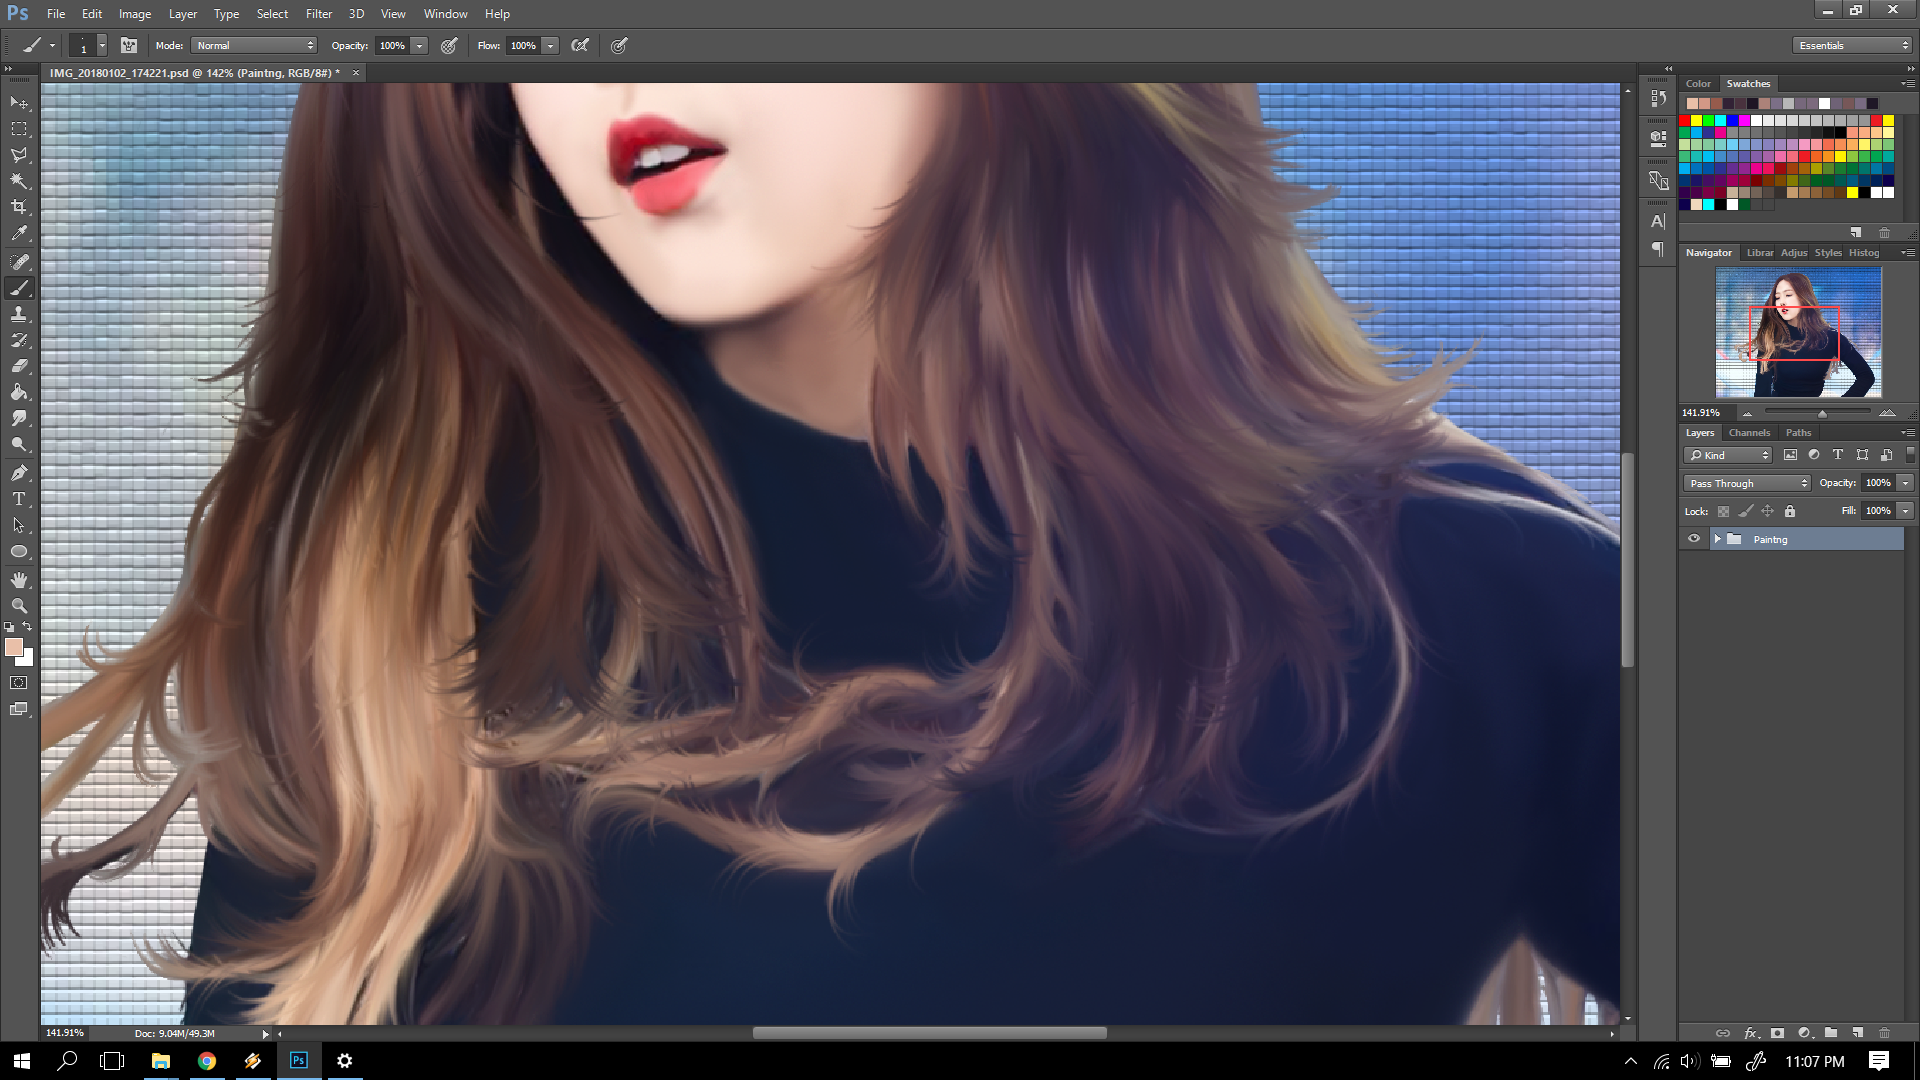Open the brush blend Mode dropdown
1920x1080 pixels.
253,45
